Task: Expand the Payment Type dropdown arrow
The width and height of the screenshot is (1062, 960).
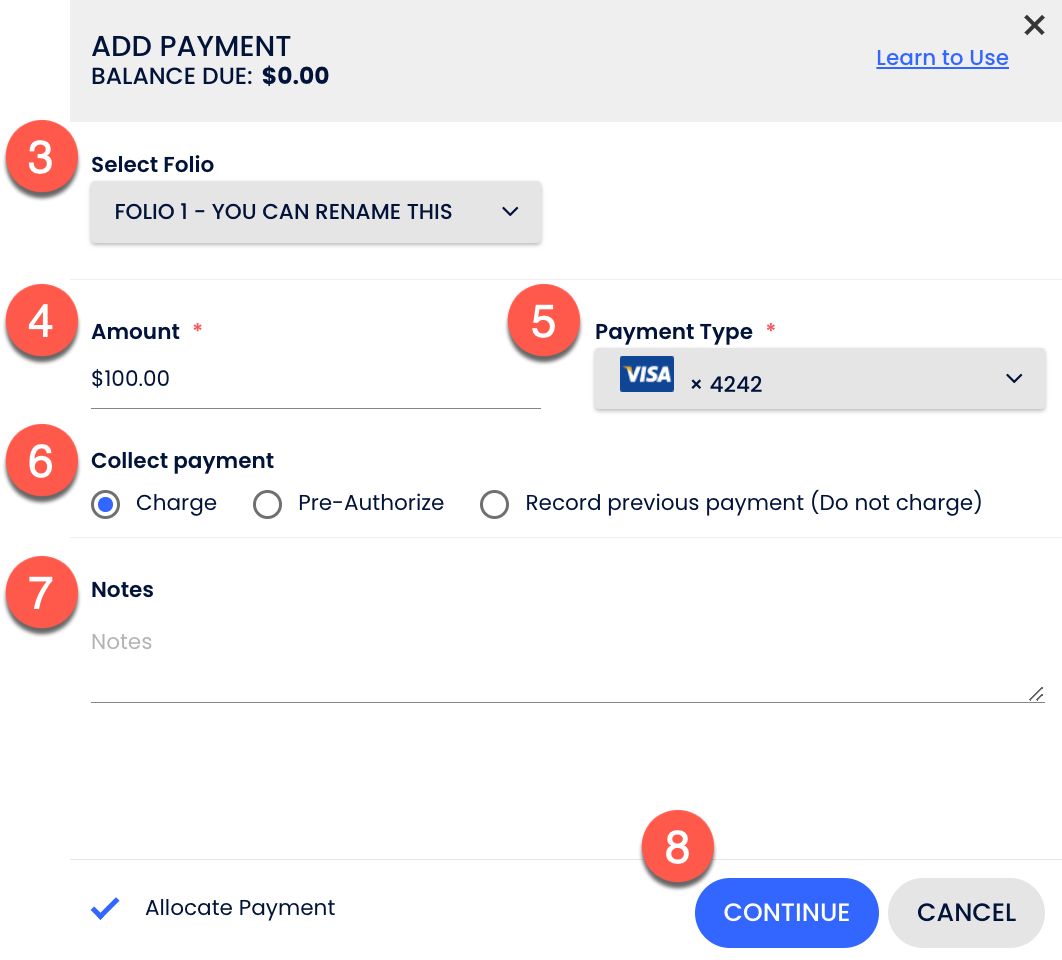Action: [1014, 378]
